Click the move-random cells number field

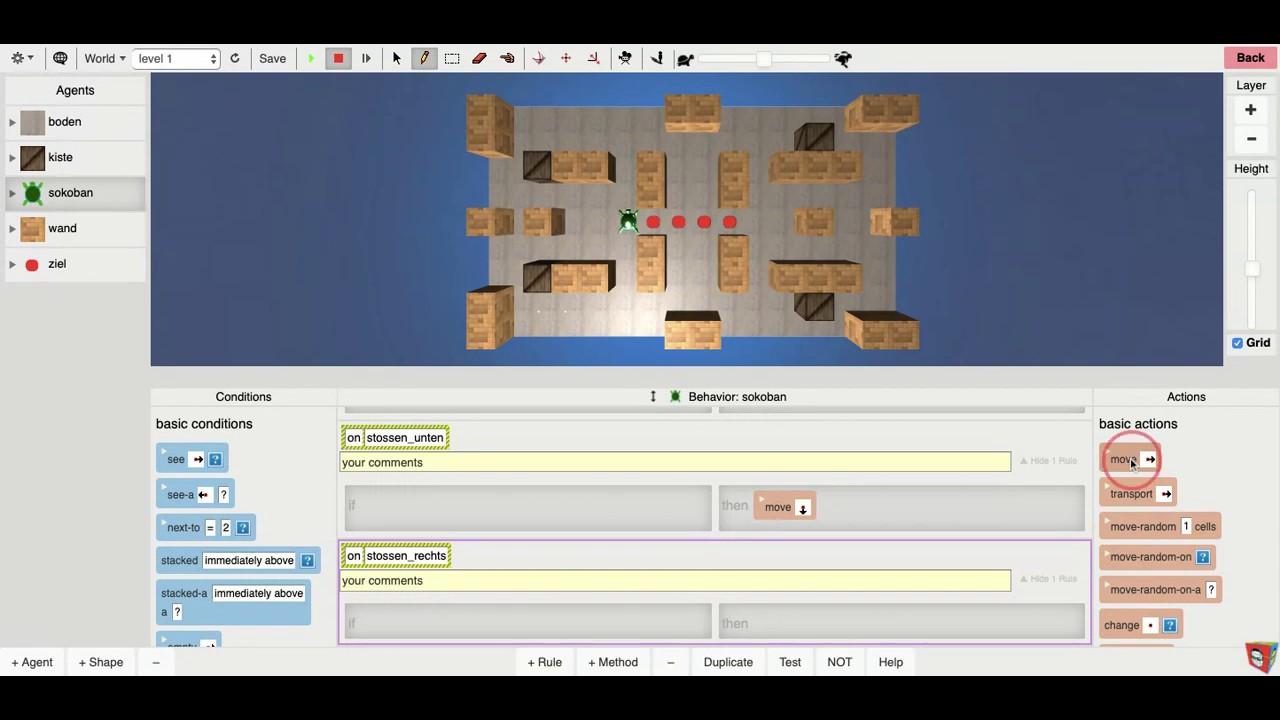pos(1186,527)
